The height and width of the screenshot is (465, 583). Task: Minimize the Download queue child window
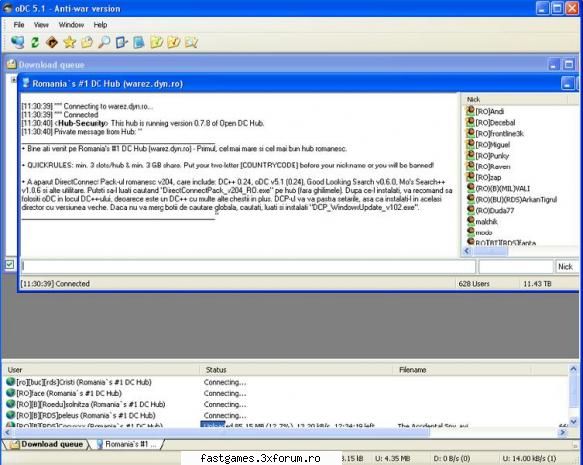[554, 64]
